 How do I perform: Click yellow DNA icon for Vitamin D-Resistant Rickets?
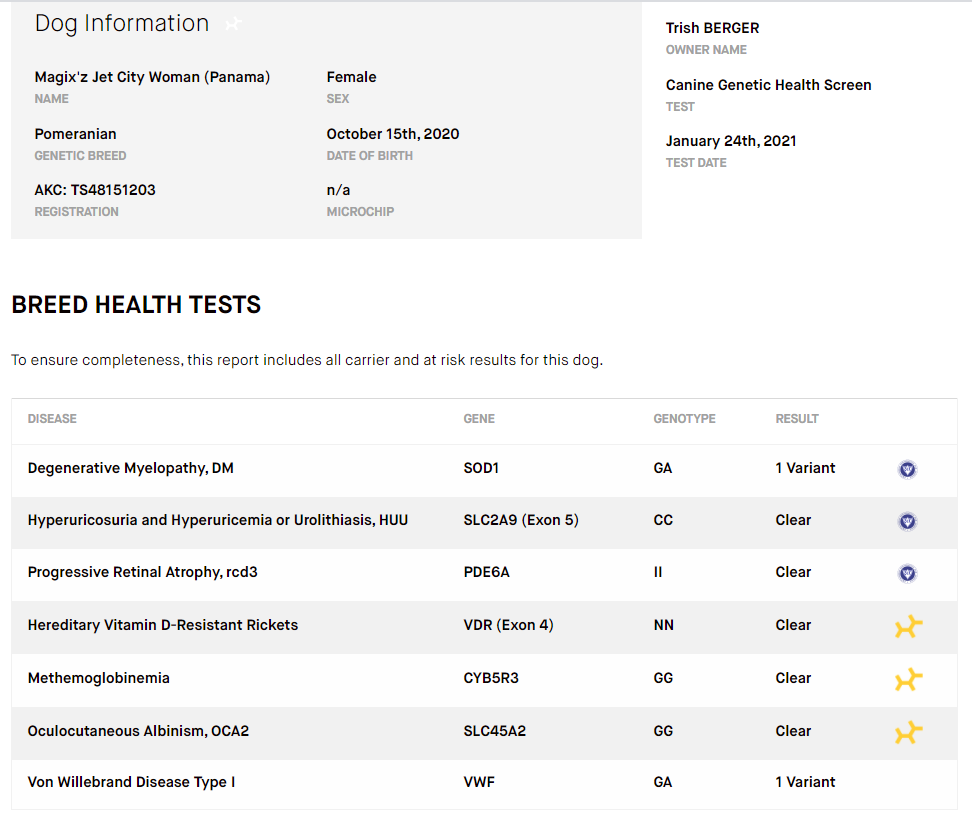[x=909, y=626]
